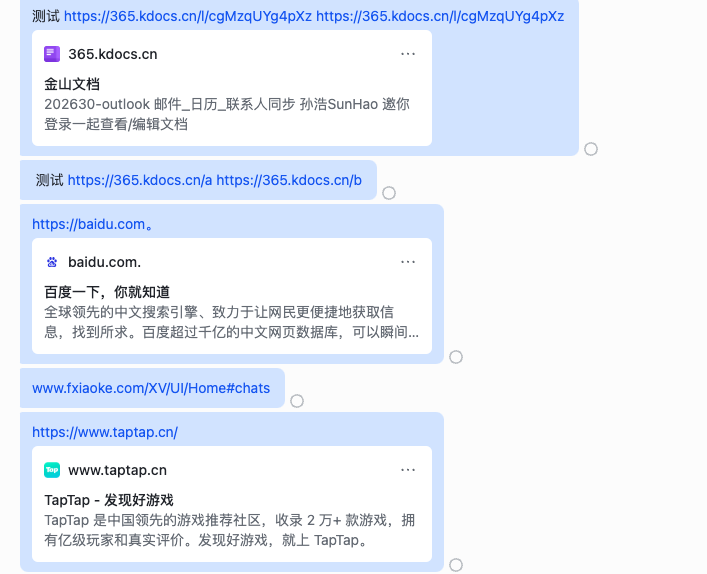This screenshot has width=707, height=574.
Task: Open the https://365.kdocs.cn/b link
Action: [x=289, y=180]
